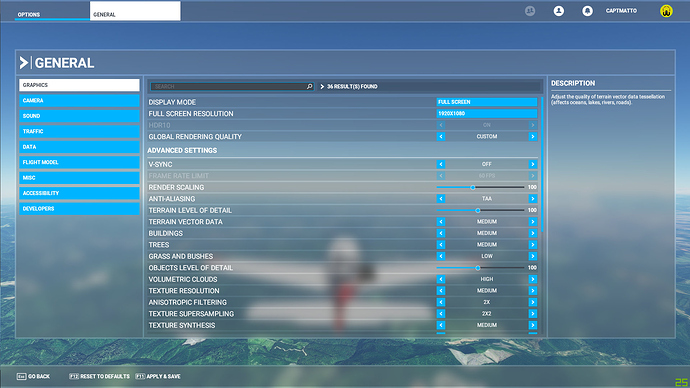Screen dimensions: 690x388
Task: Open the notifications bell icon
Action: (587, 11)
